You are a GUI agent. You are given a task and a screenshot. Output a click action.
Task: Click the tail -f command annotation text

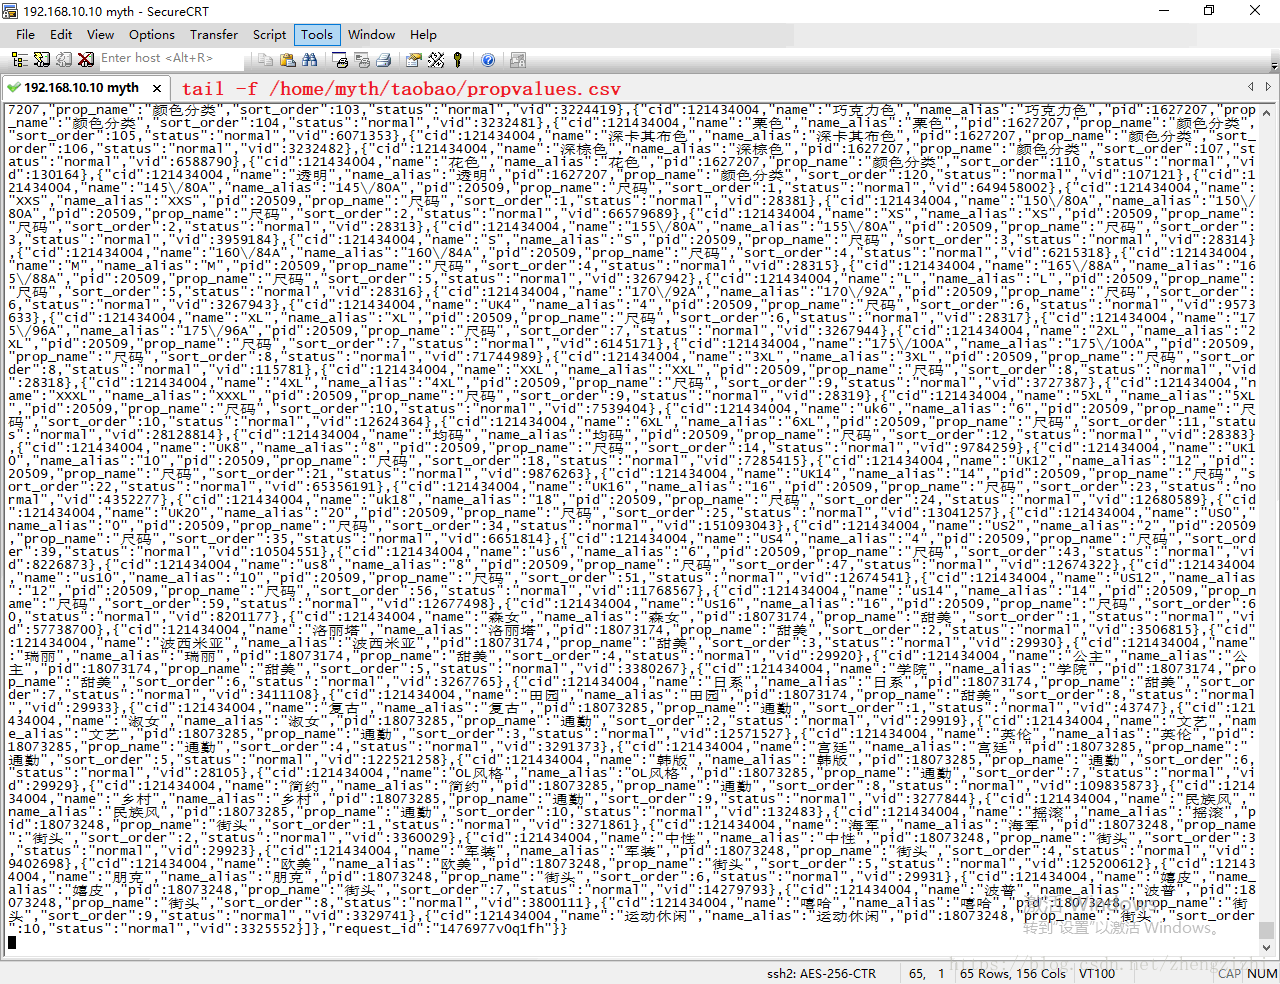coord(402,88)
